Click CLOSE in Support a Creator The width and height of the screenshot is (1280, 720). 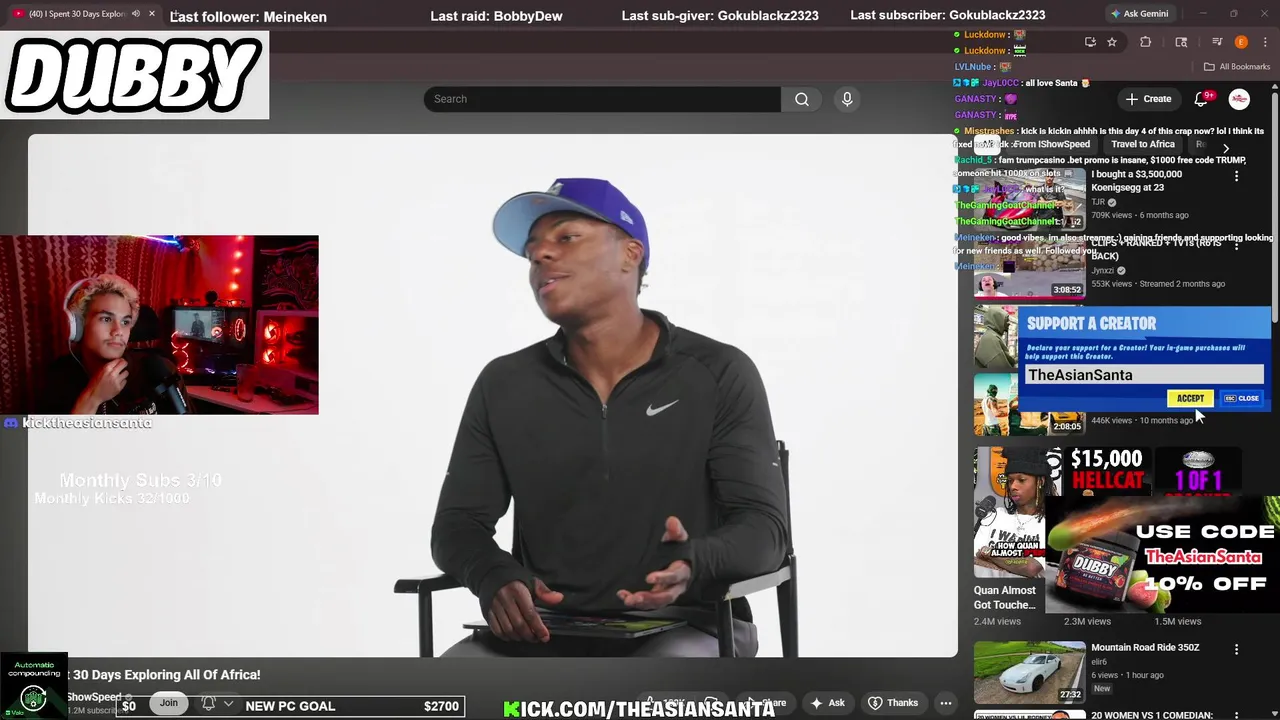[x=1242, y=398]
